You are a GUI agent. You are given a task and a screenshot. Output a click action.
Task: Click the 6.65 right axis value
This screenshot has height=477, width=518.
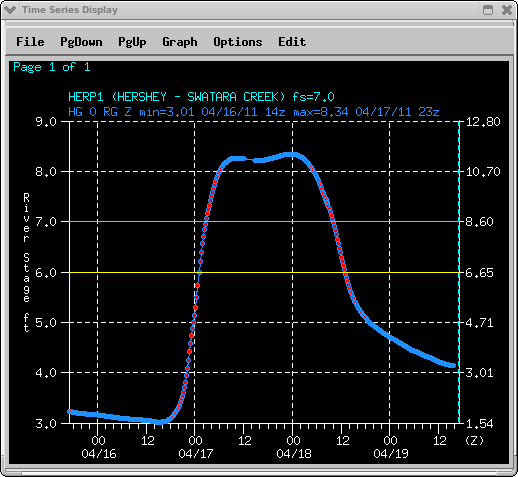[479, 273]
